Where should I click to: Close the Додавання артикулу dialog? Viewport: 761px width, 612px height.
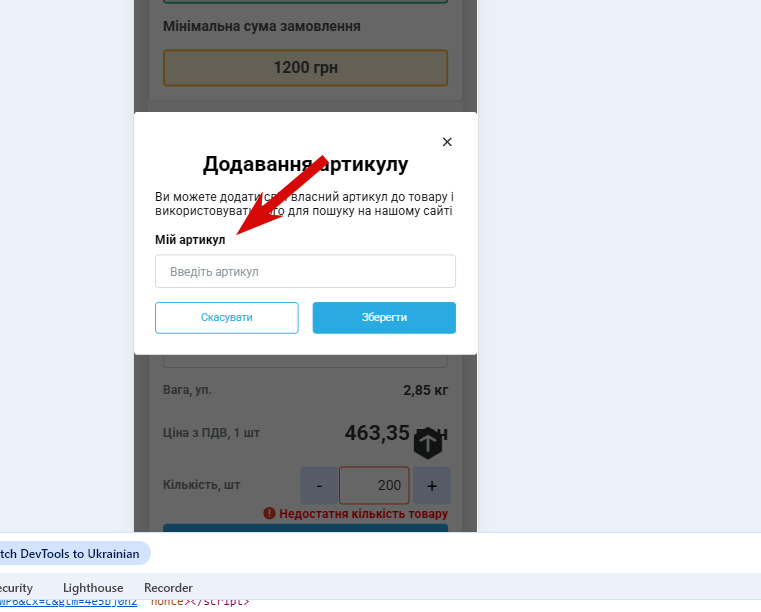tap(447, 142)
